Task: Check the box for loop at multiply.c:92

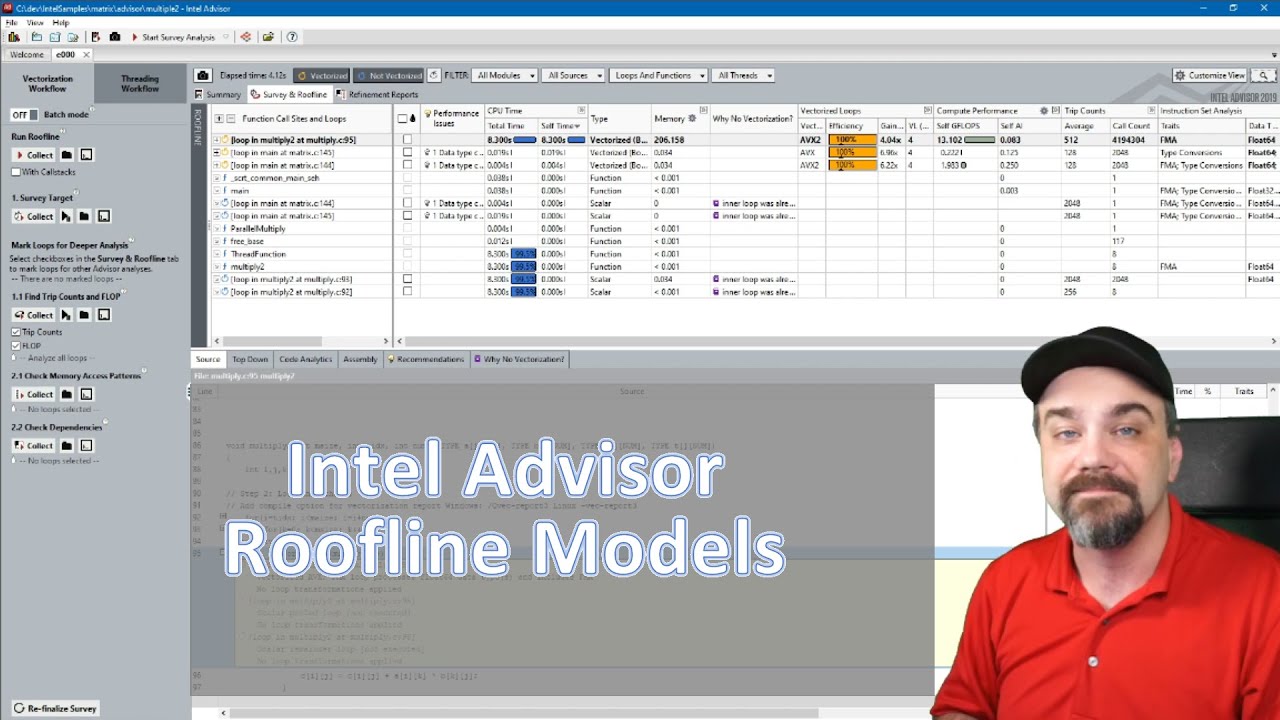Action: [x=407, y=292]
